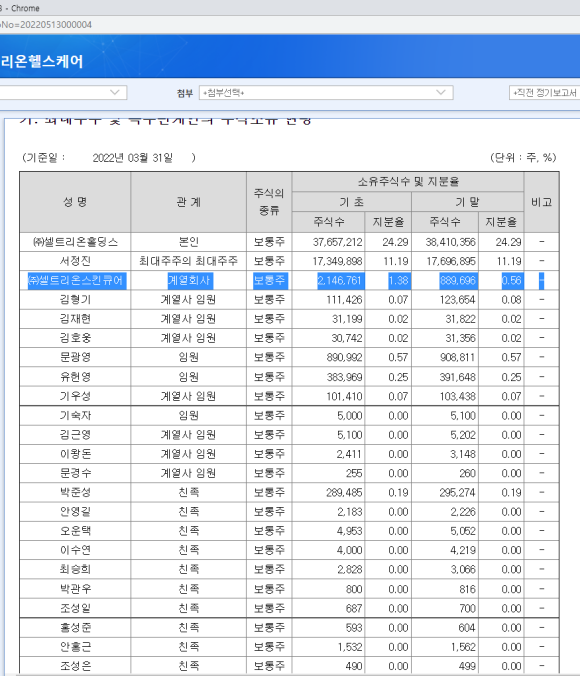Click the 첨부 label

pyautogui.click(x=185, y=93)
